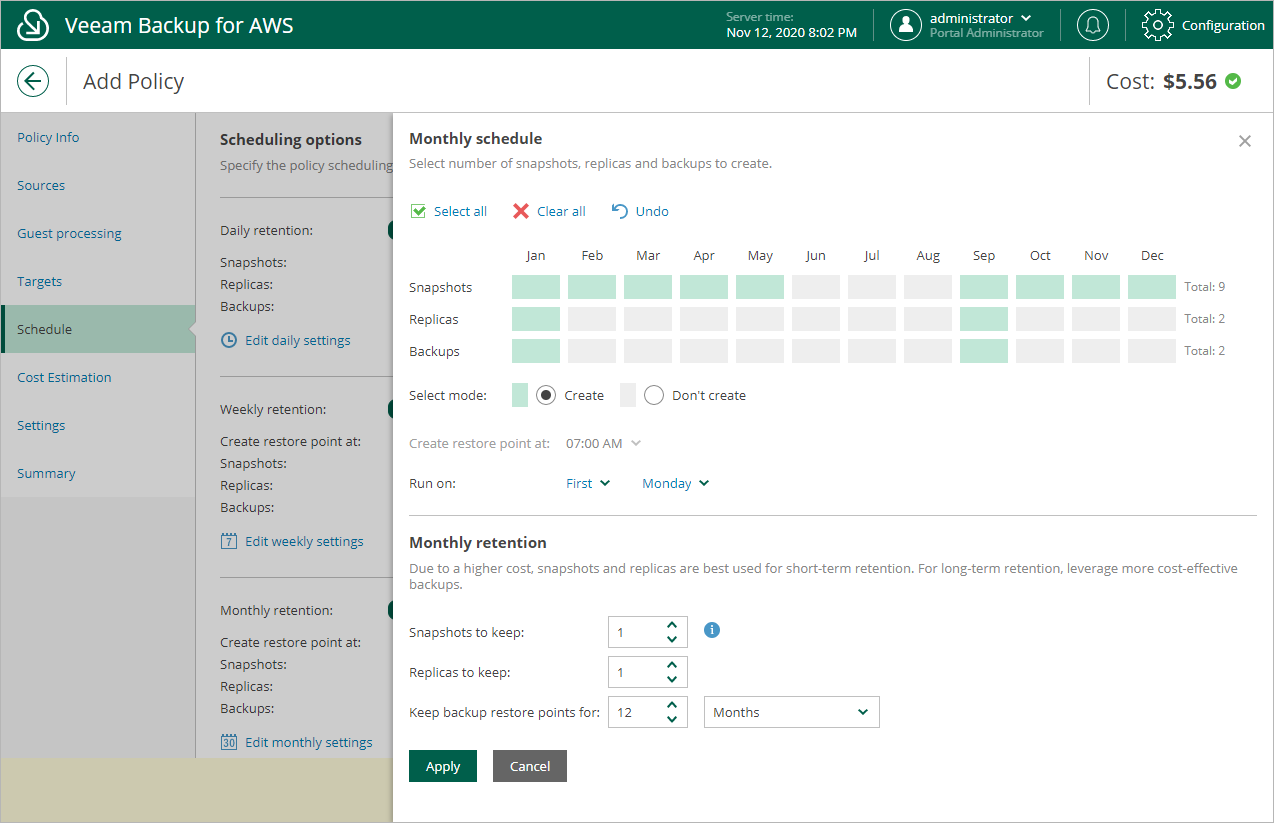The width and height of the screenshot is (1274, 823).
Task: Open the Monday weekday dropdown
Action: pos(676,483)
